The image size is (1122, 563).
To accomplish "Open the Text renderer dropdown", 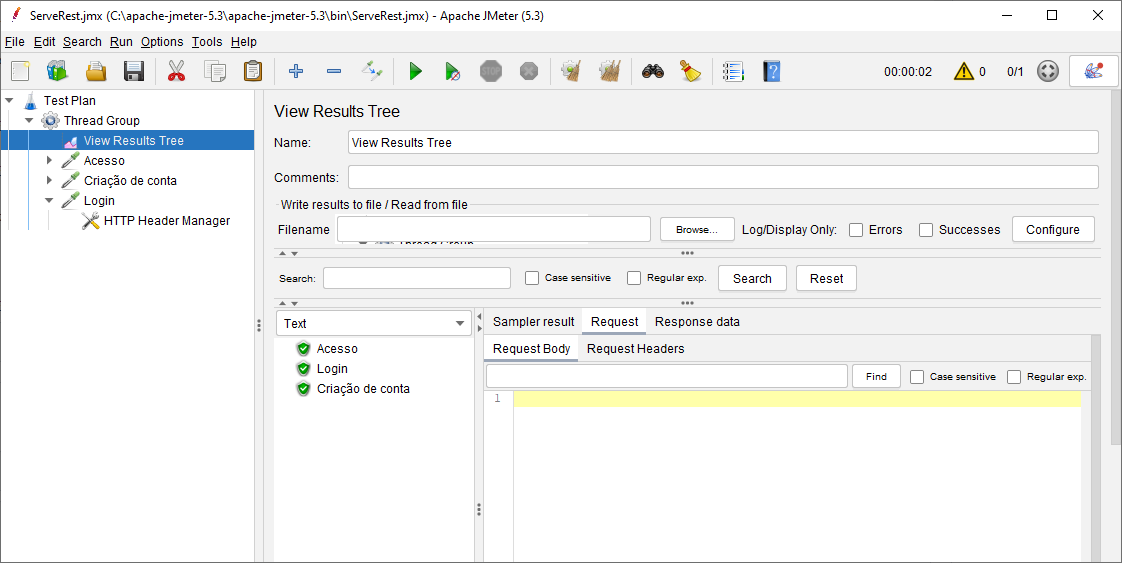I will tap(374, 323).
